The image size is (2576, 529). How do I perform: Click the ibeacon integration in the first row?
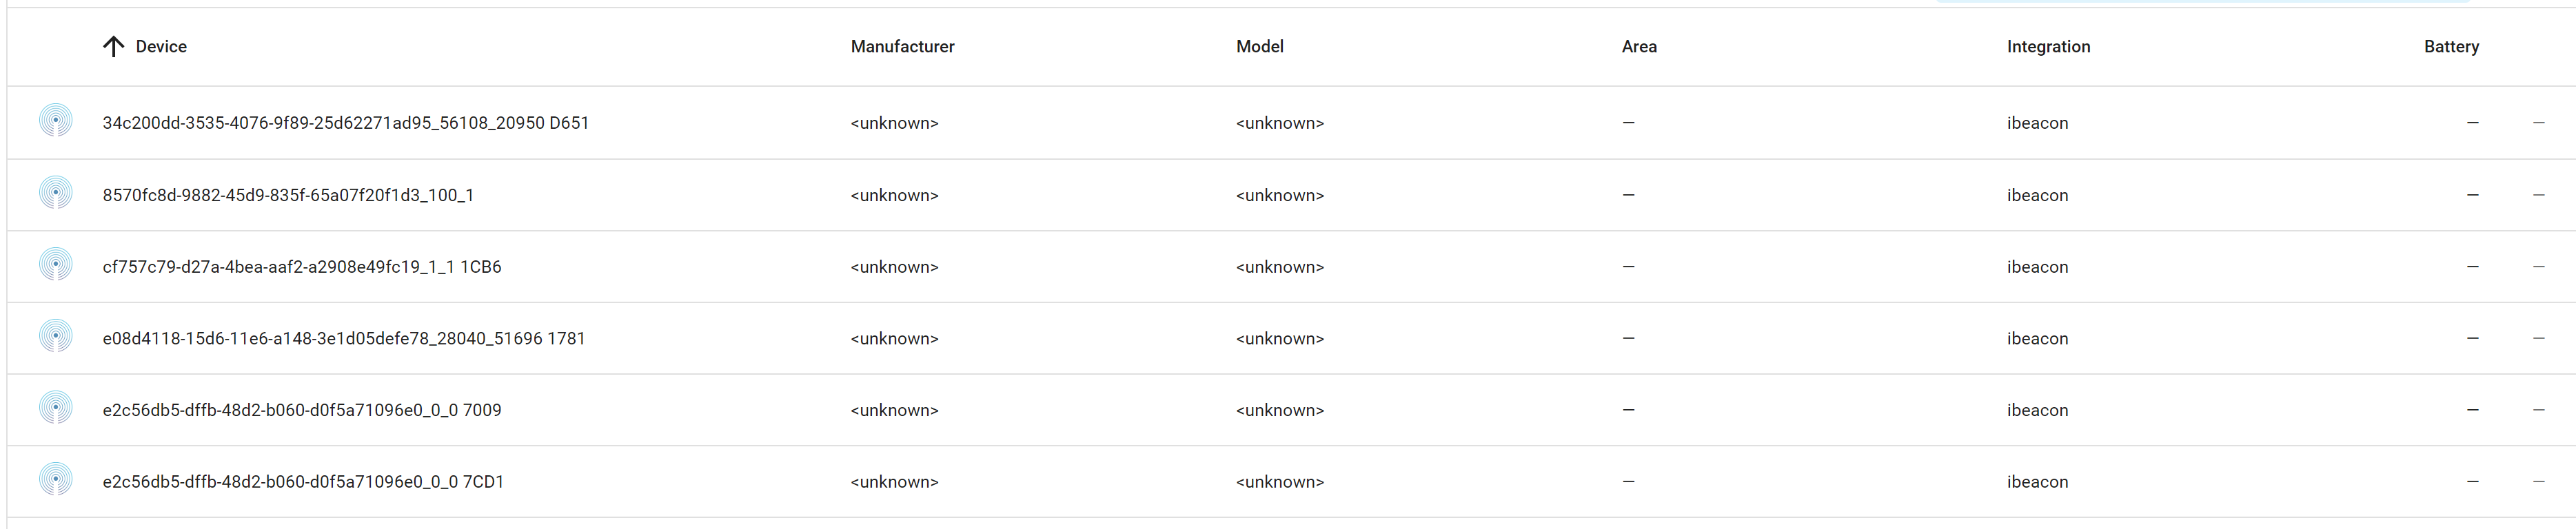pos(2037,122)
